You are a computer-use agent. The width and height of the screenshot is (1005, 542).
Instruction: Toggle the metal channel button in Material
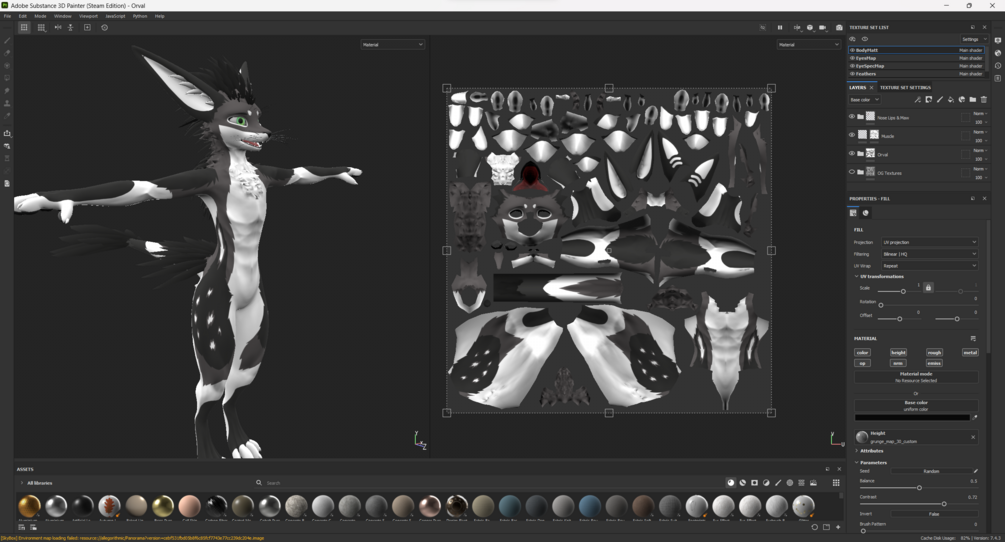tap(970, 352)
